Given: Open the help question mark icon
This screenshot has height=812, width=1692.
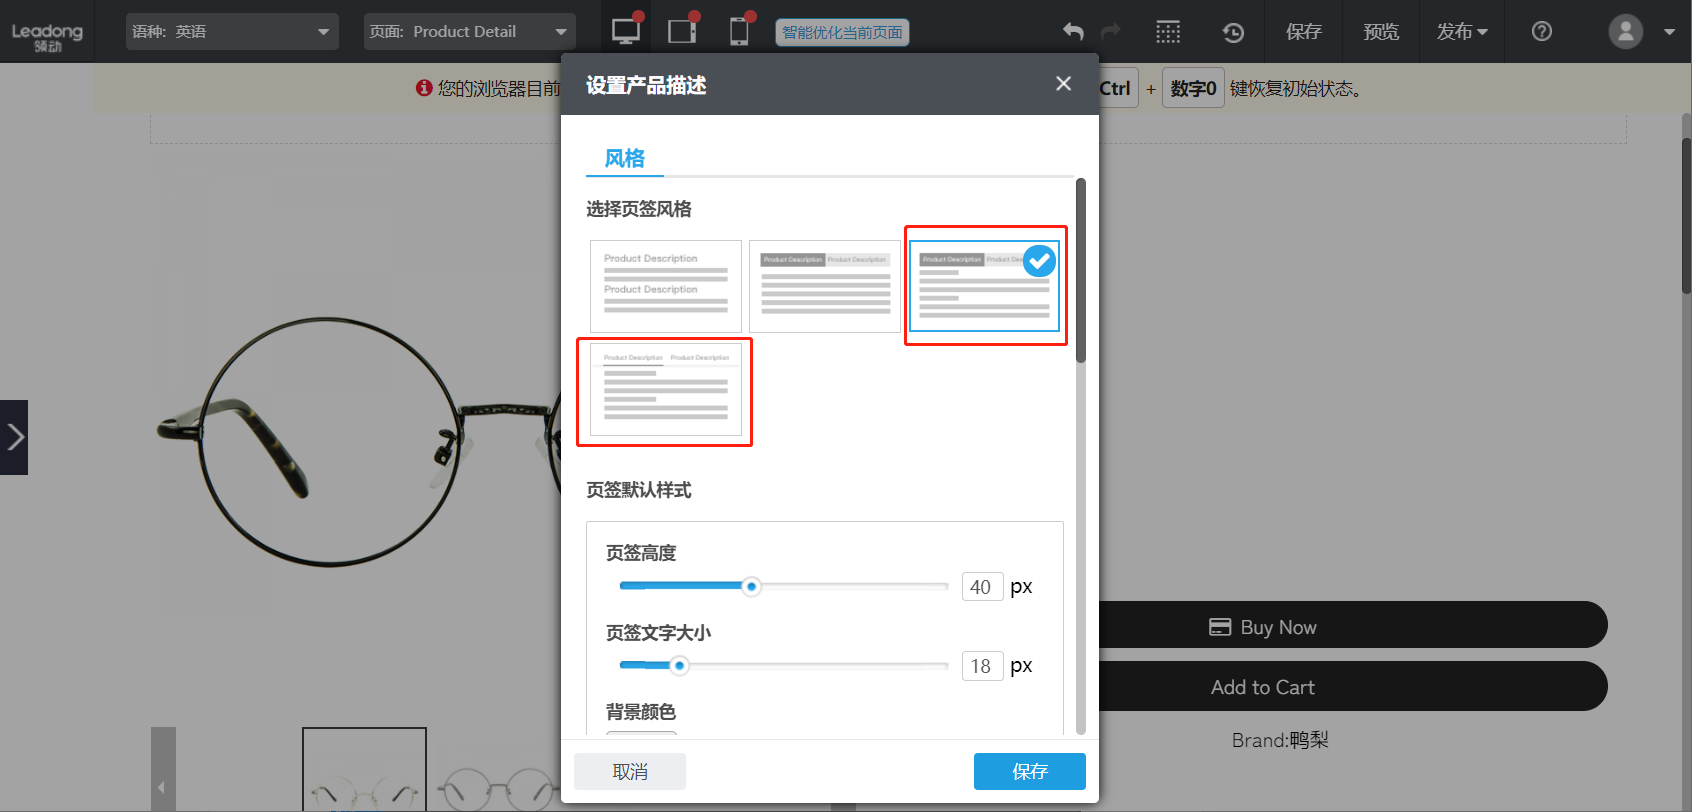Looking at the screenshot, I should coord(1542,32).
